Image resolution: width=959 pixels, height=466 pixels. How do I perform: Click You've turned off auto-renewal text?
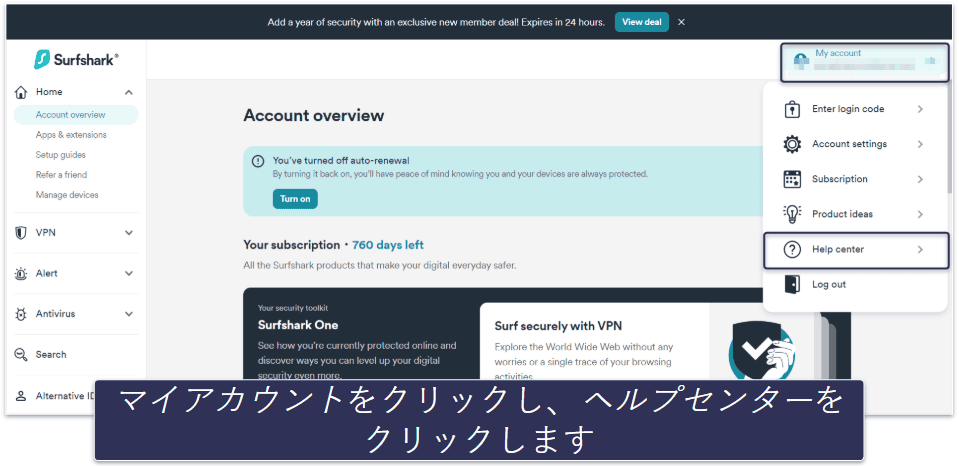(341, 161)
